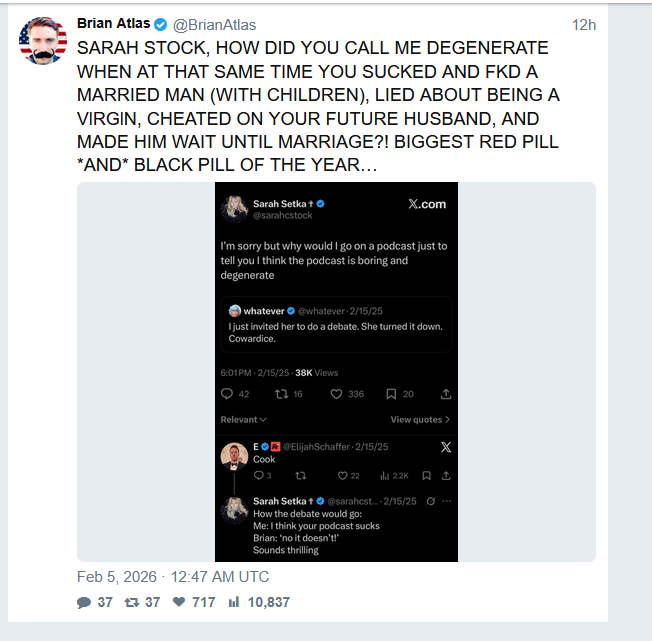The image size is (652, 641).
Task: Open Brian Atlas's profile avatar
Action: [43, 41]
